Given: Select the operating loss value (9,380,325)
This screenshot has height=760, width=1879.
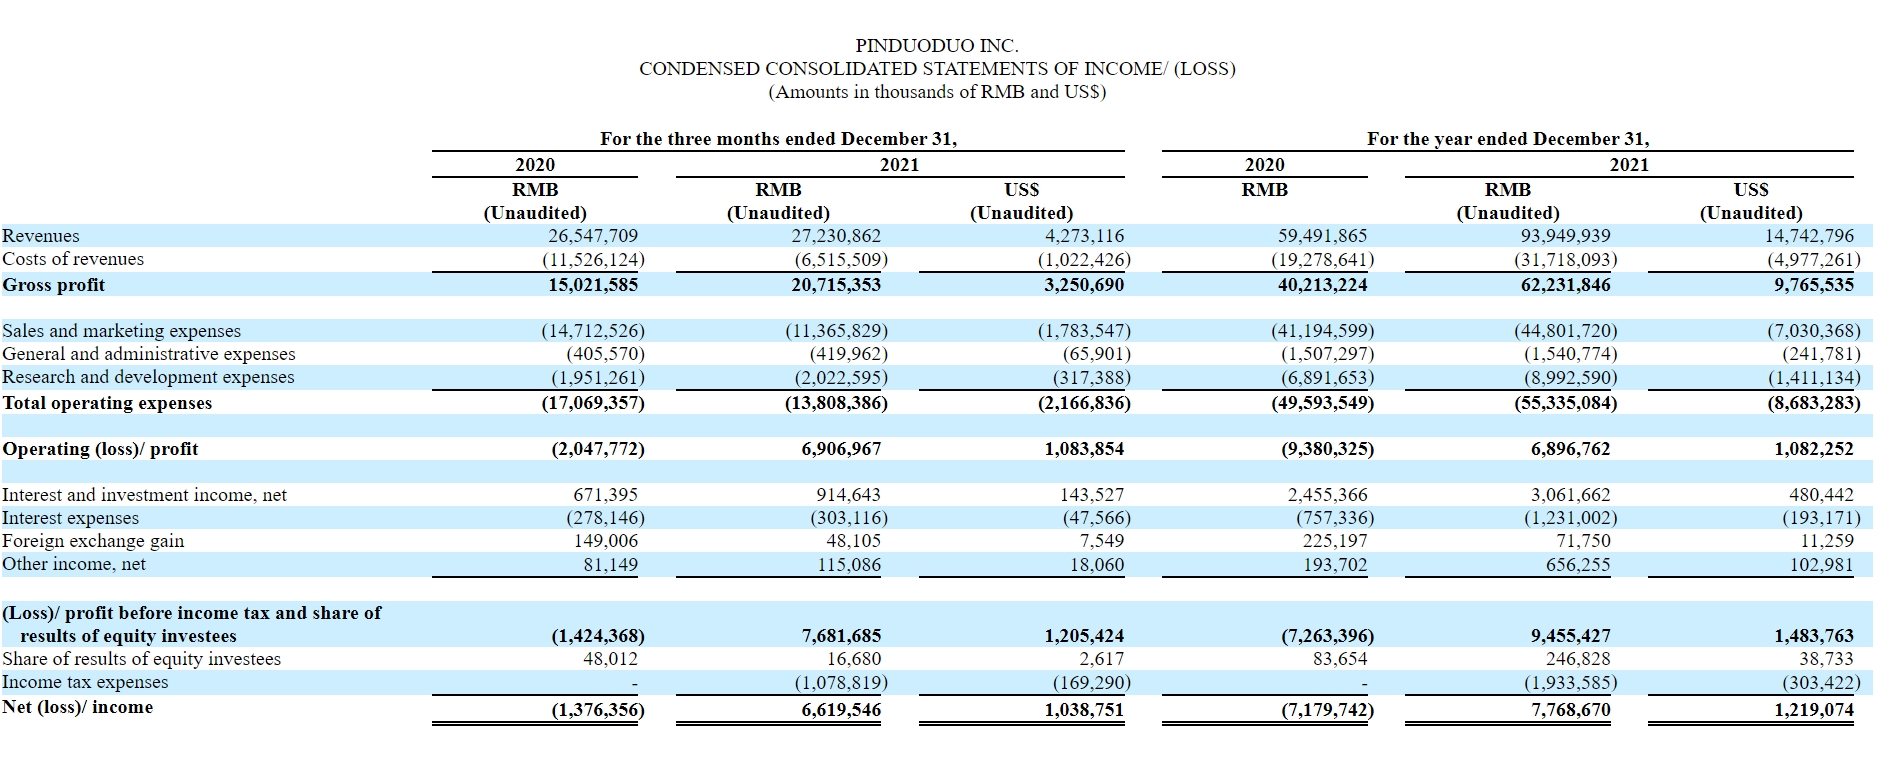Looking at the screenshot, I should (x=1328, y=449).
